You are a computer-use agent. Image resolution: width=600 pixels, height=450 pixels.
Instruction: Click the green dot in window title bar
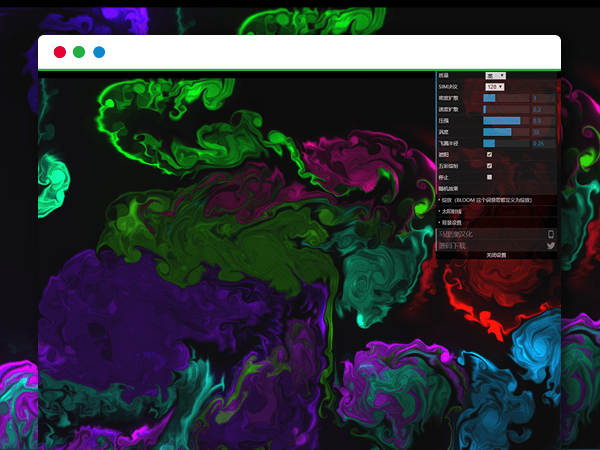click(79, 52)
